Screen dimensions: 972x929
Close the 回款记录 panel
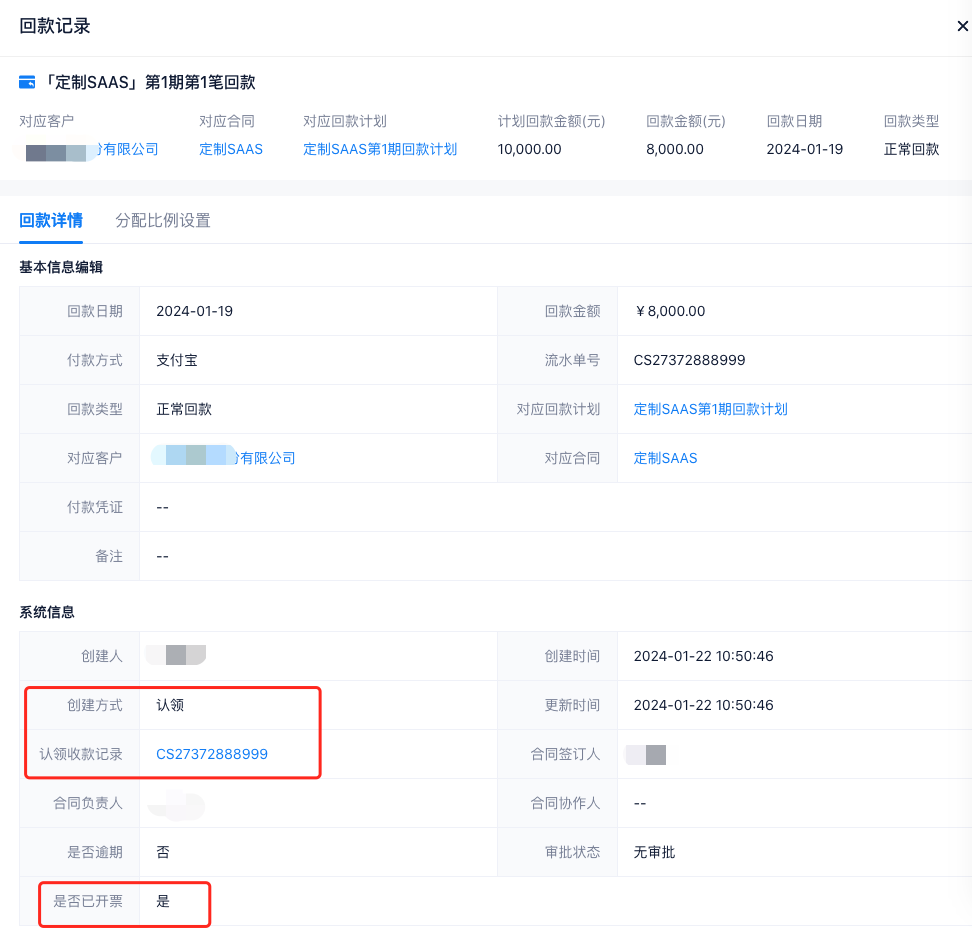961,27
